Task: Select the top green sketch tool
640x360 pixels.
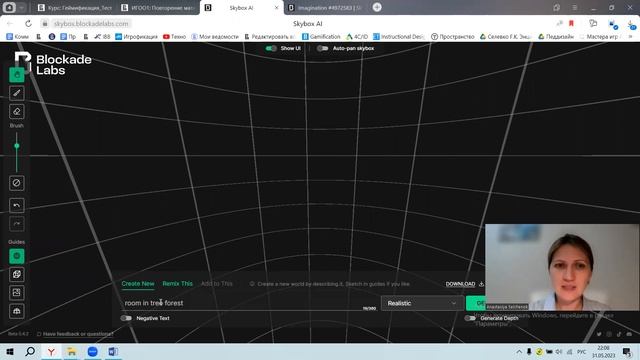Action: (x=17, y=75)
